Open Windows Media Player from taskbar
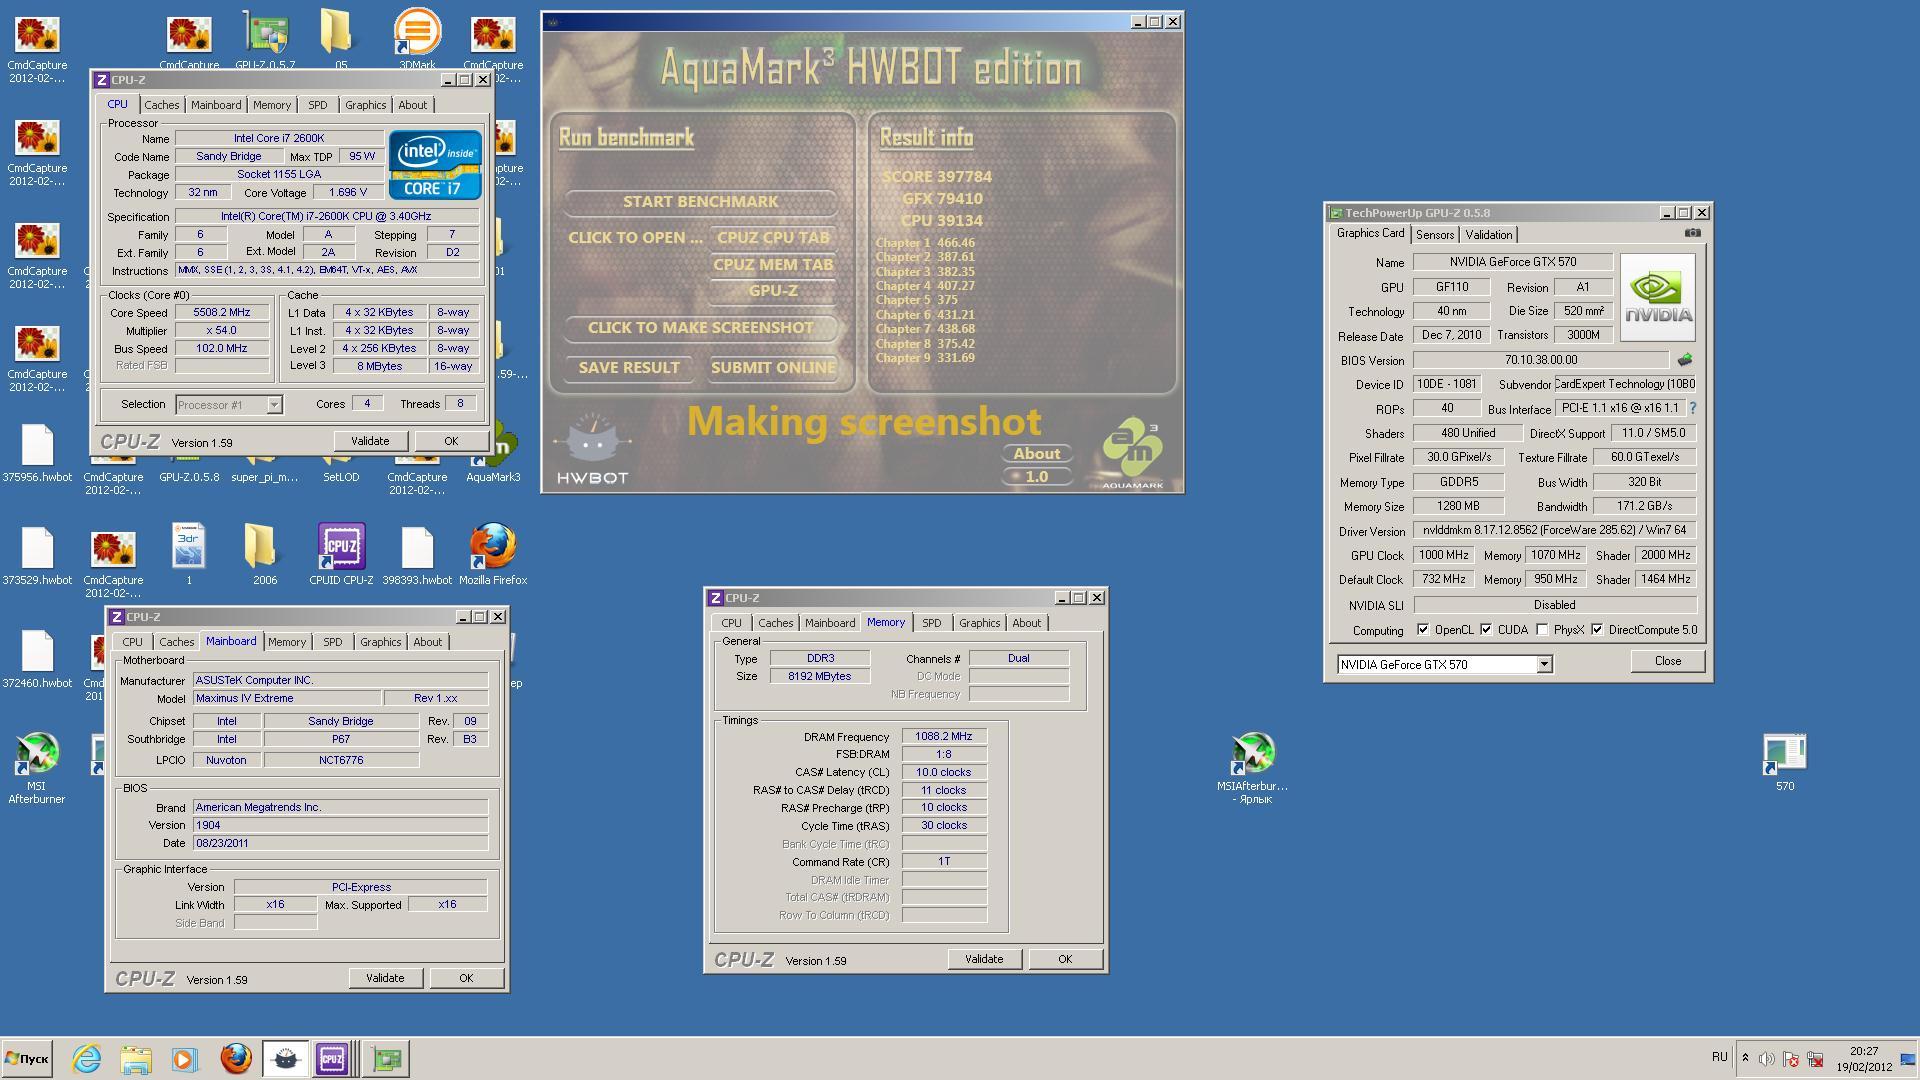Screen dimensions: 1920x1080 coord(184,1058)
